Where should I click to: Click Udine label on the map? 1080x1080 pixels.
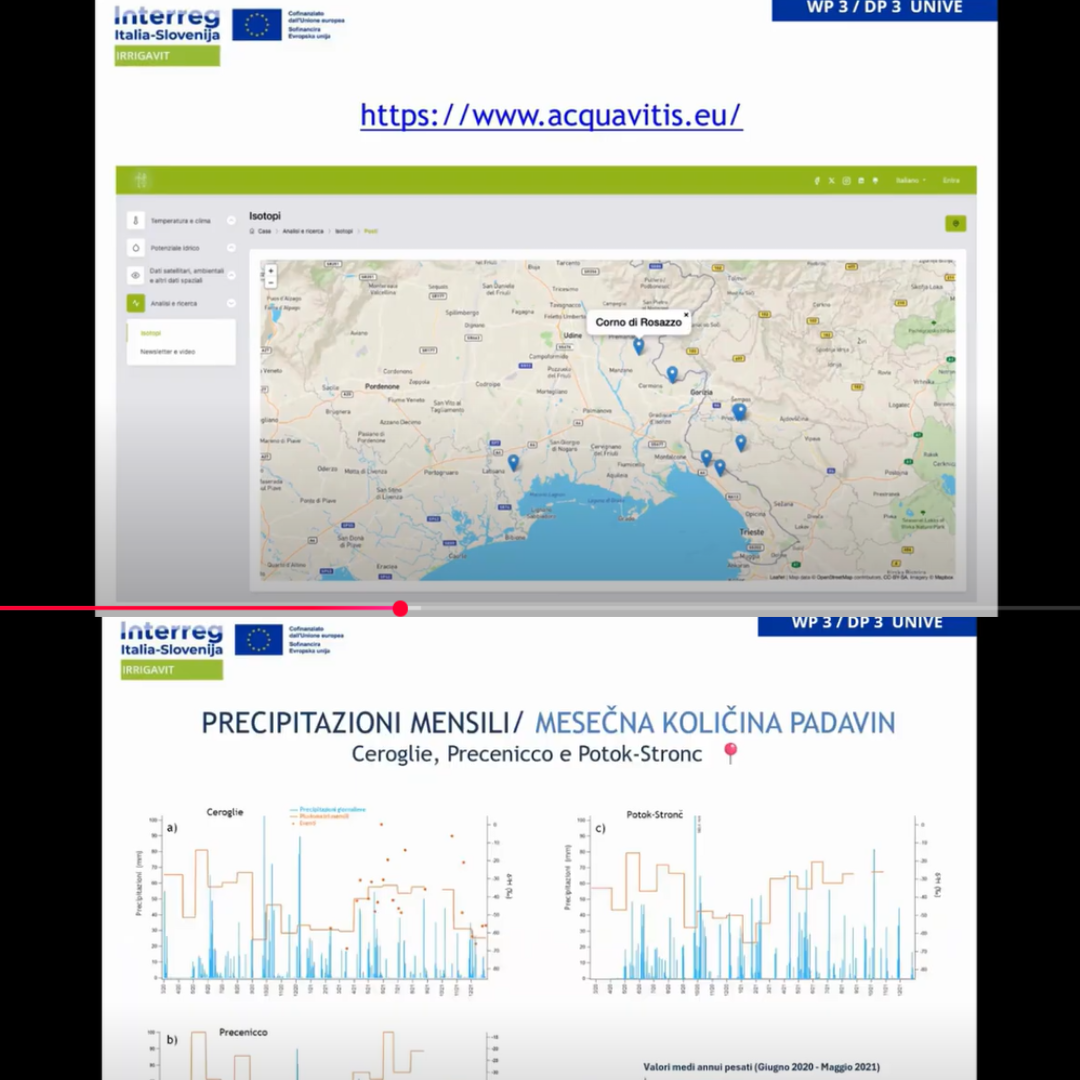click(x=572, y=335)
